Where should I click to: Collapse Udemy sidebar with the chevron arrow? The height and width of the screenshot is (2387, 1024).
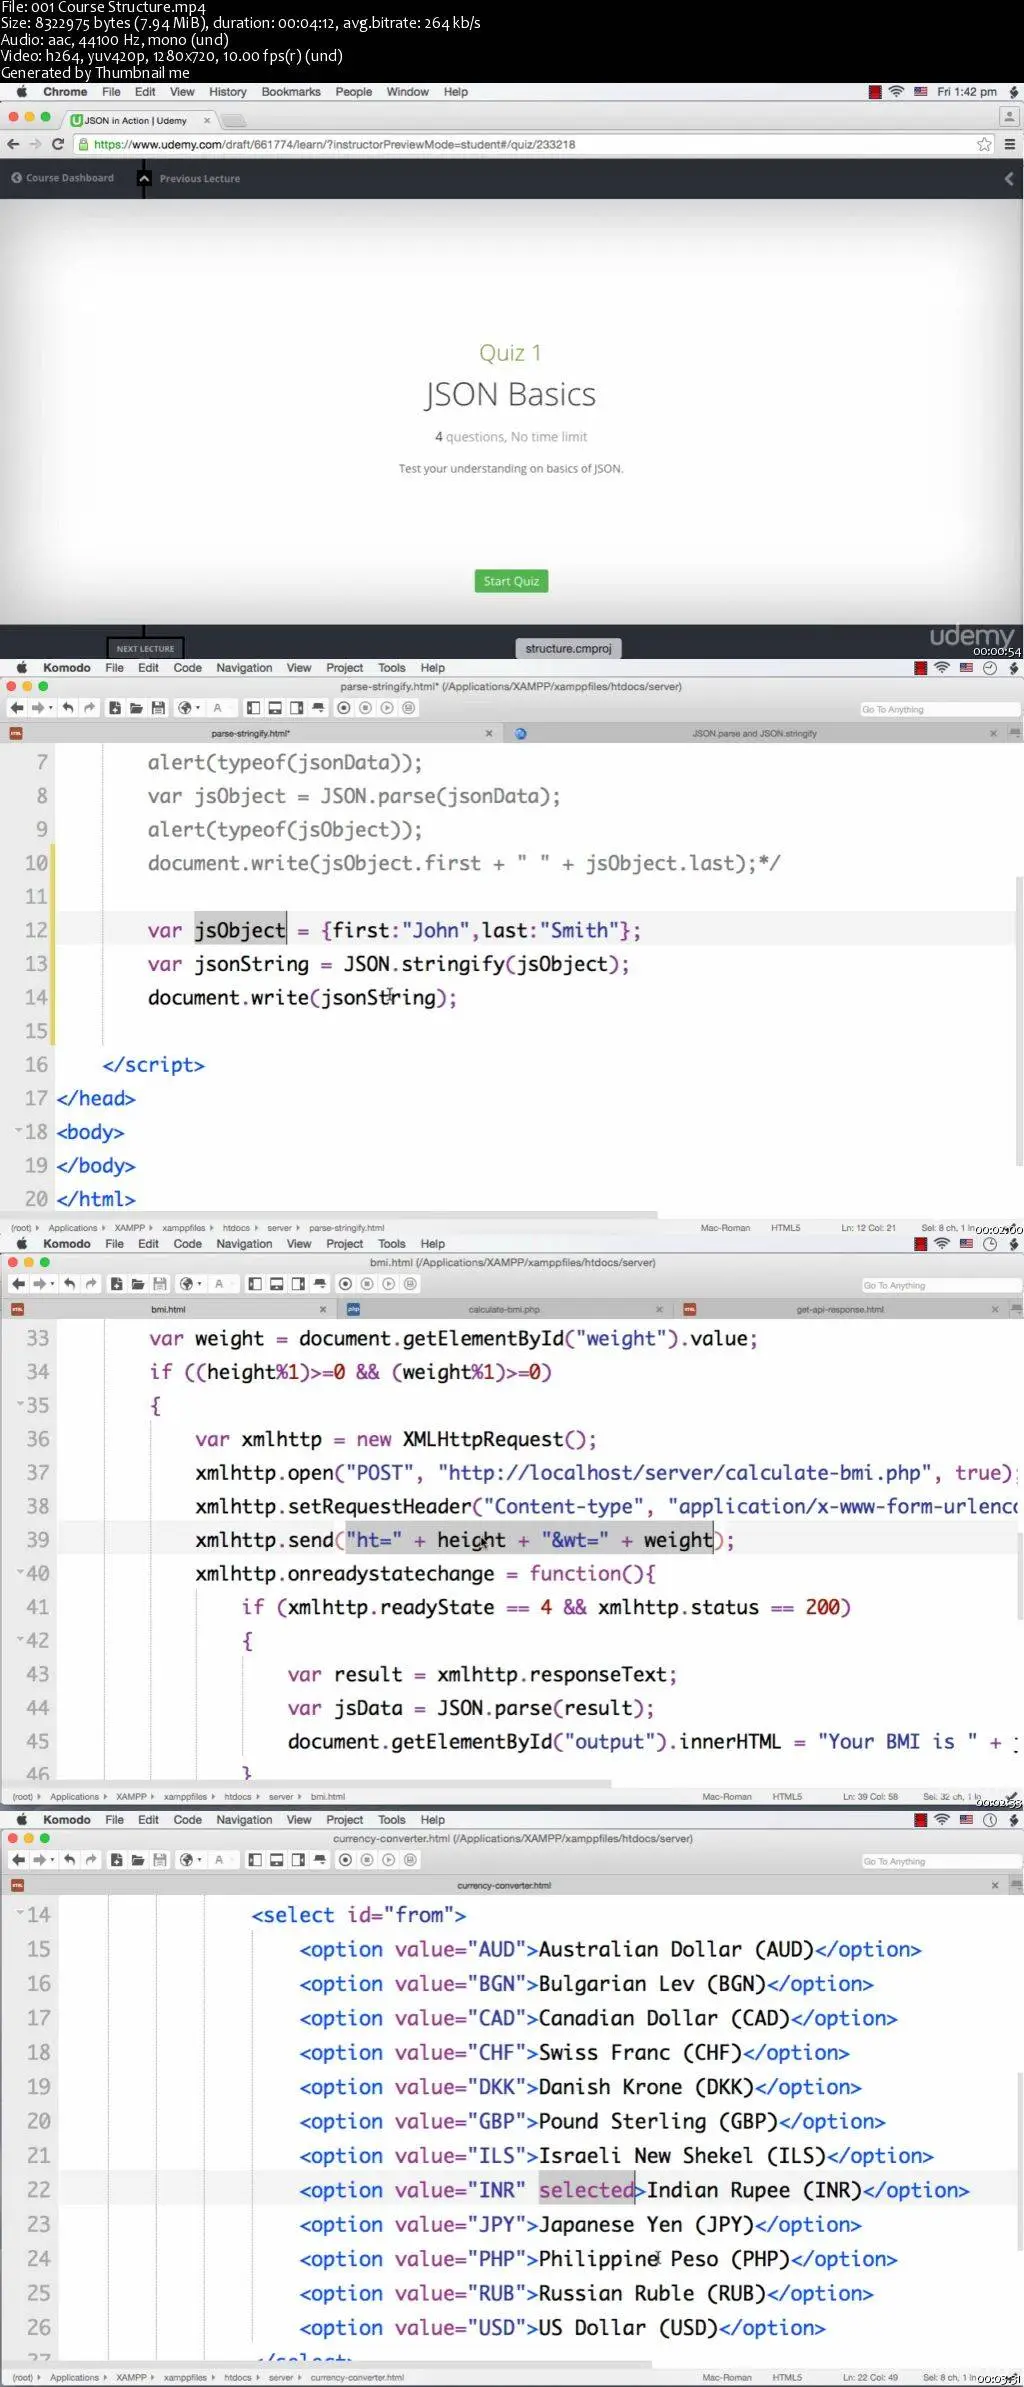(x=1008, y=178)
